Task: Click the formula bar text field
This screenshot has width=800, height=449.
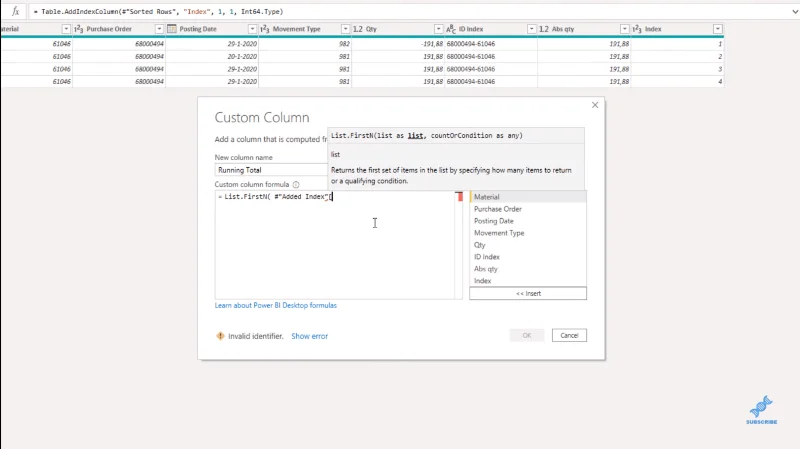Action: click(408, 11)
